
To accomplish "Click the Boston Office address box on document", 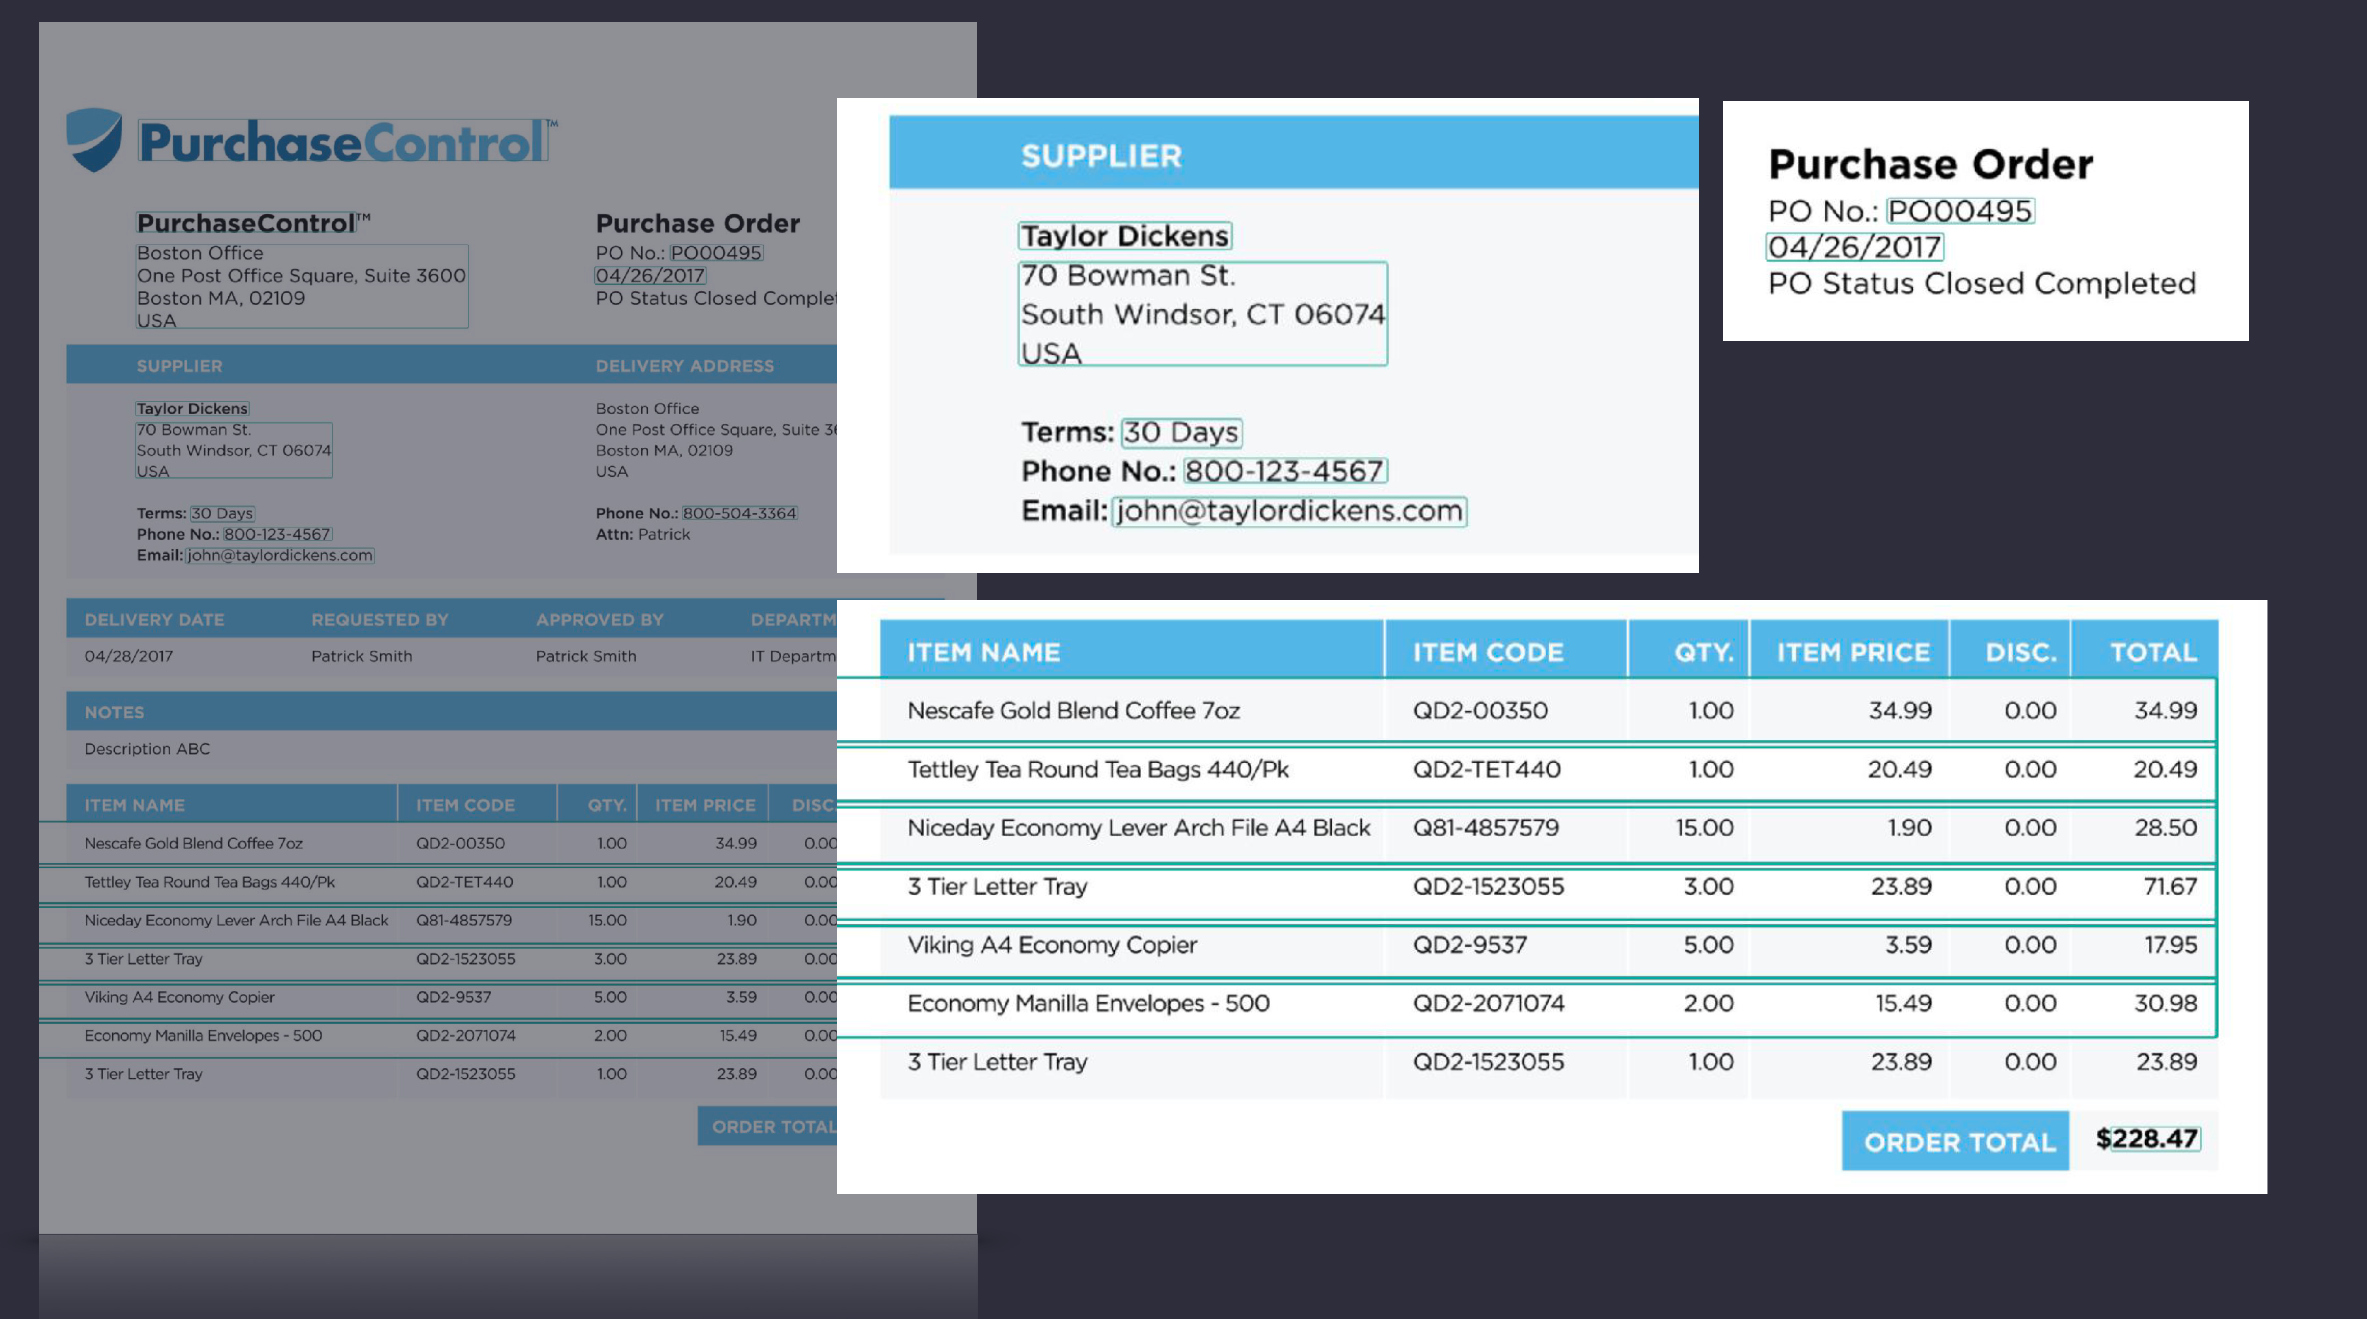I will (x=301, y=286).
